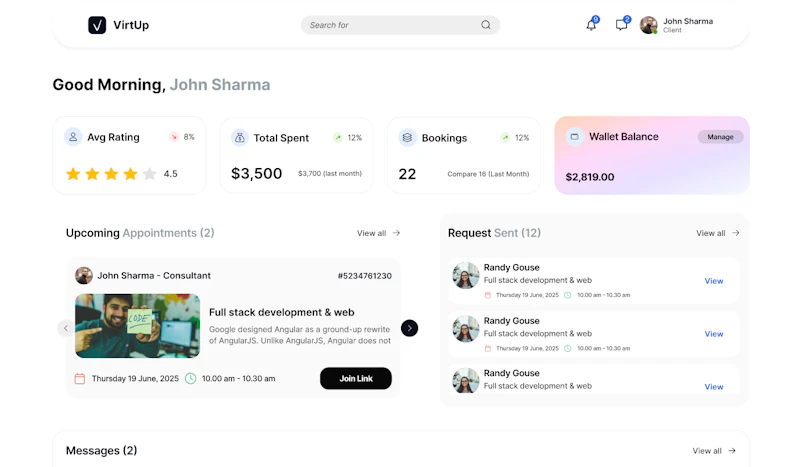Click Compare 16 (Last Month) text
Image resolution: width=800 pixels, height=467 pixels.
(488, 174)
